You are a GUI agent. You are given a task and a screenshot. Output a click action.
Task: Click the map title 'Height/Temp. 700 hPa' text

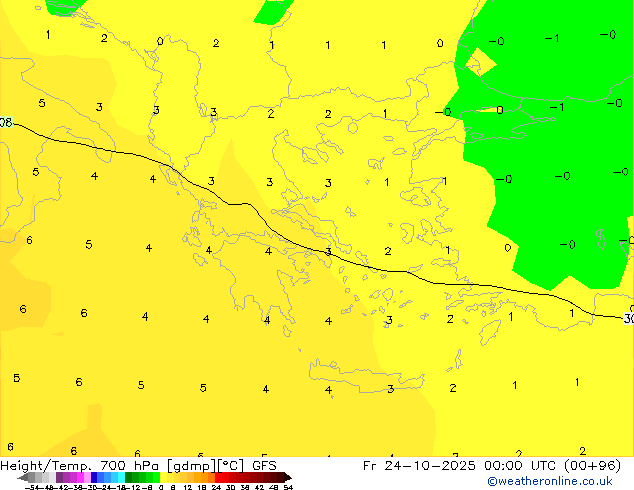(79, 466)
